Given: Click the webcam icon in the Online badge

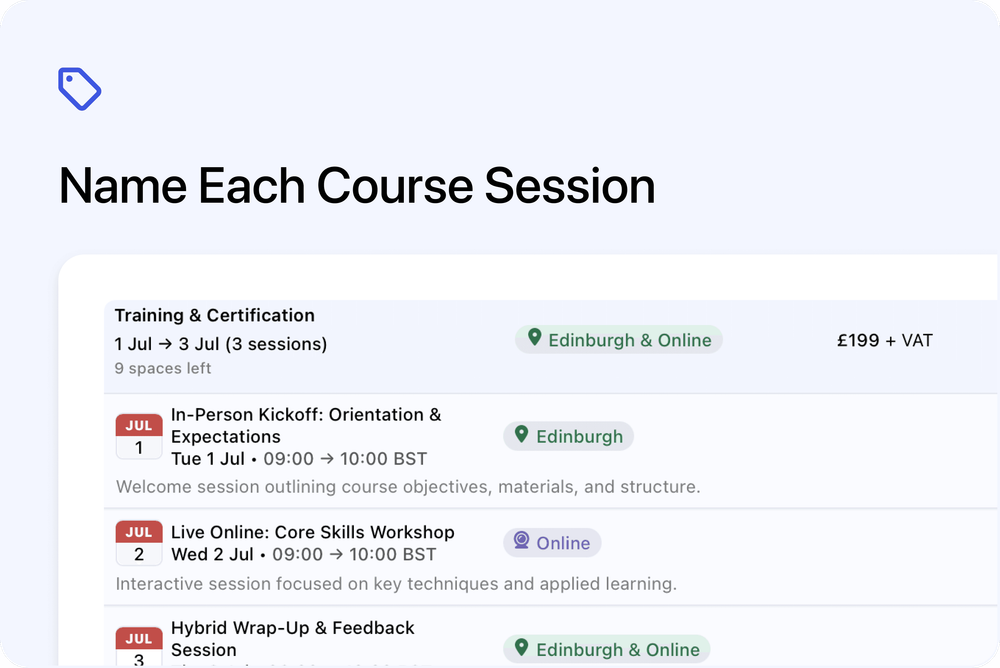Looking at the screenshot, I should 521,542.
